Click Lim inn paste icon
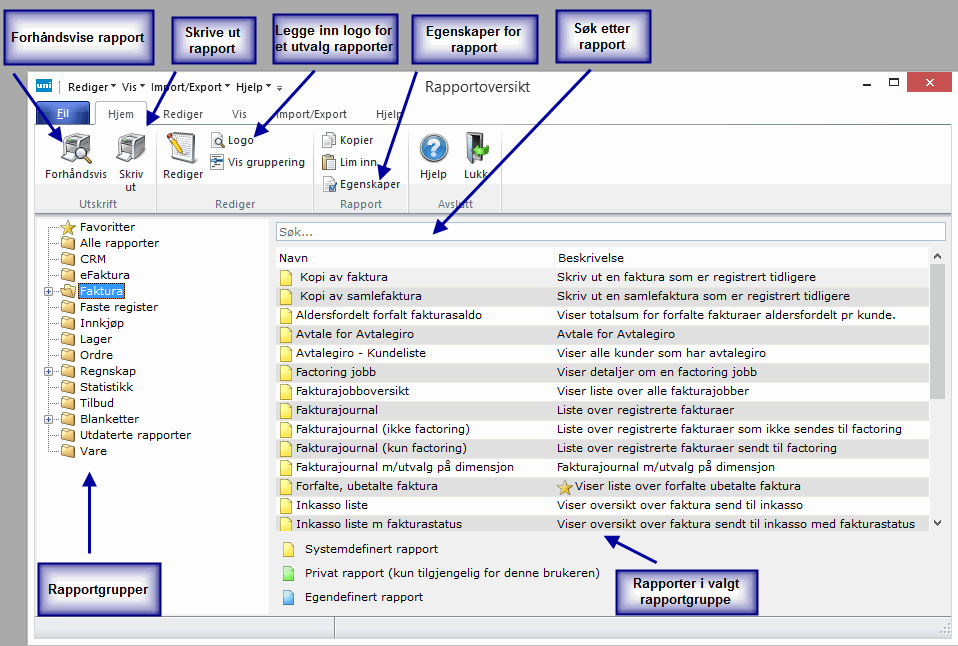 349,162
